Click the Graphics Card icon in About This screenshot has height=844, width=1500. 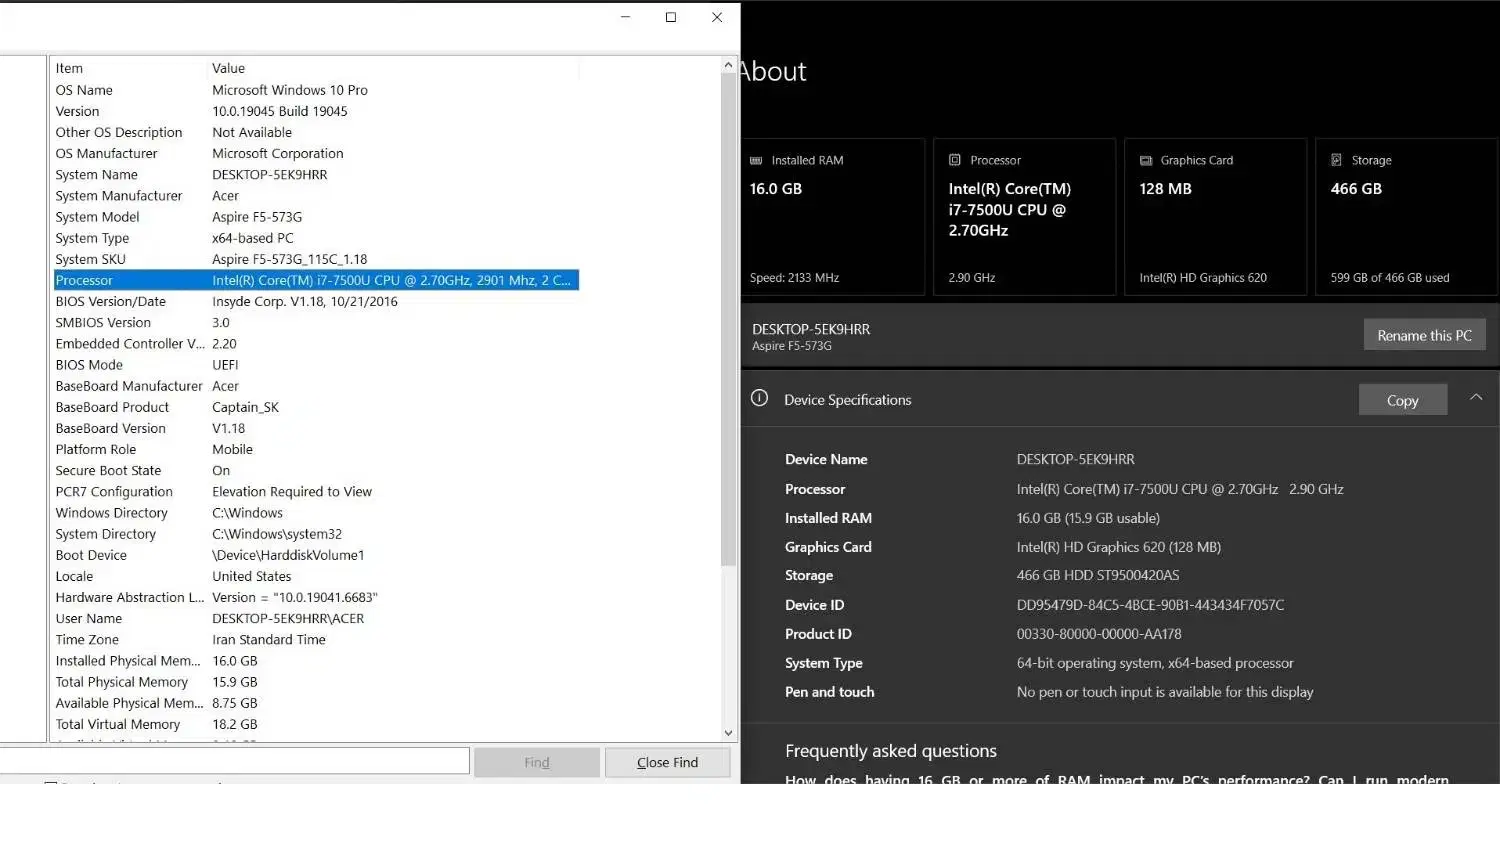coord(1146,160)
